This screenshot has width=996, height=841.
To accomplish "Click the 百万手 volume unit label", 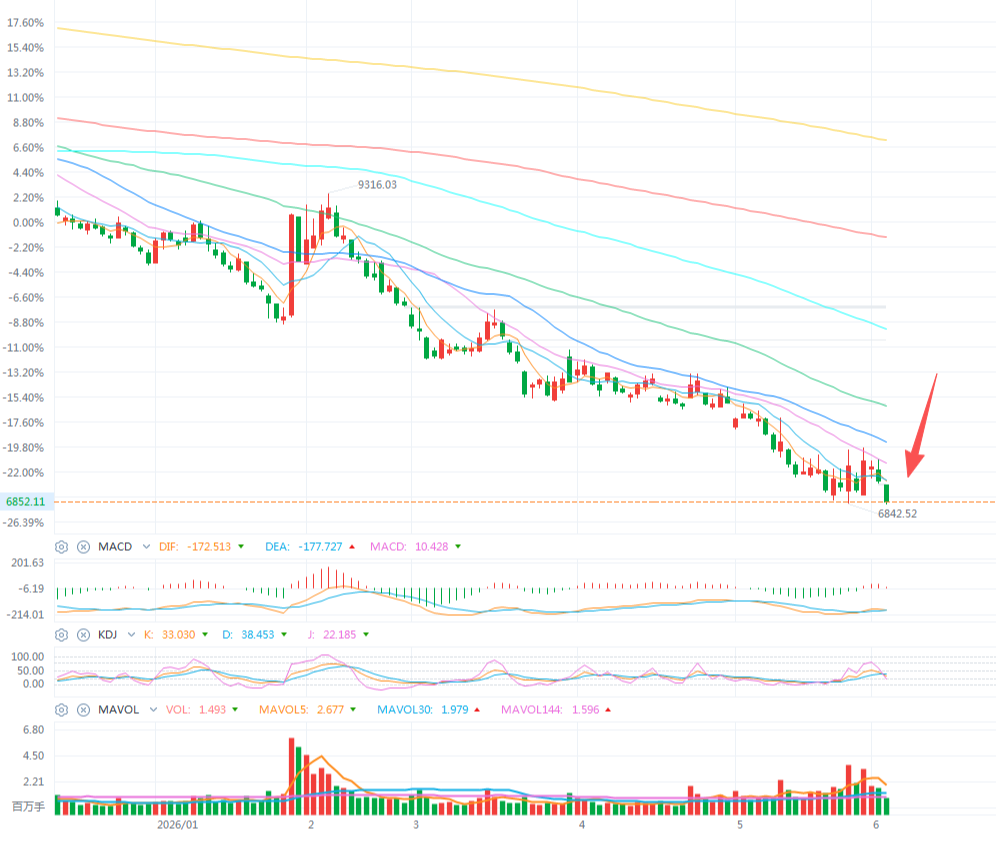I will tap(29, 807).
